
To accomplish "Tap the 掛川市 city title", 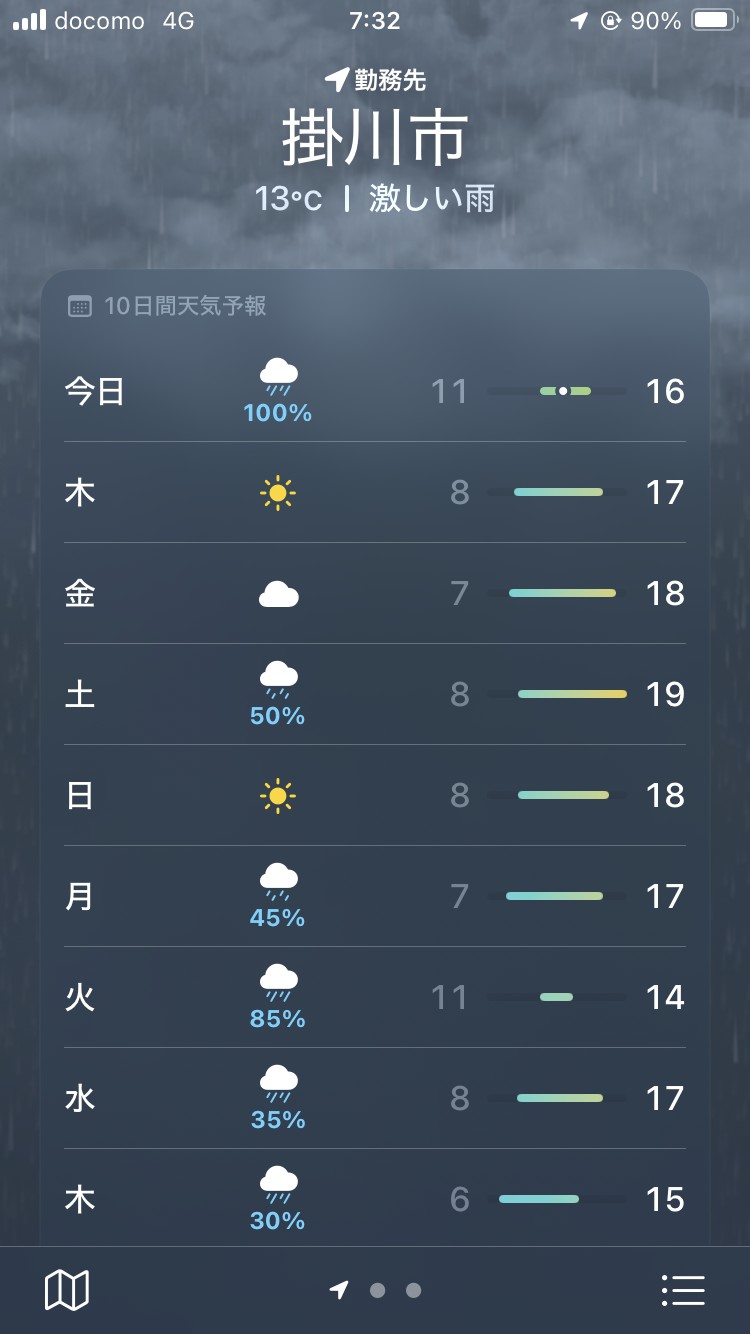I will point(375,139).
